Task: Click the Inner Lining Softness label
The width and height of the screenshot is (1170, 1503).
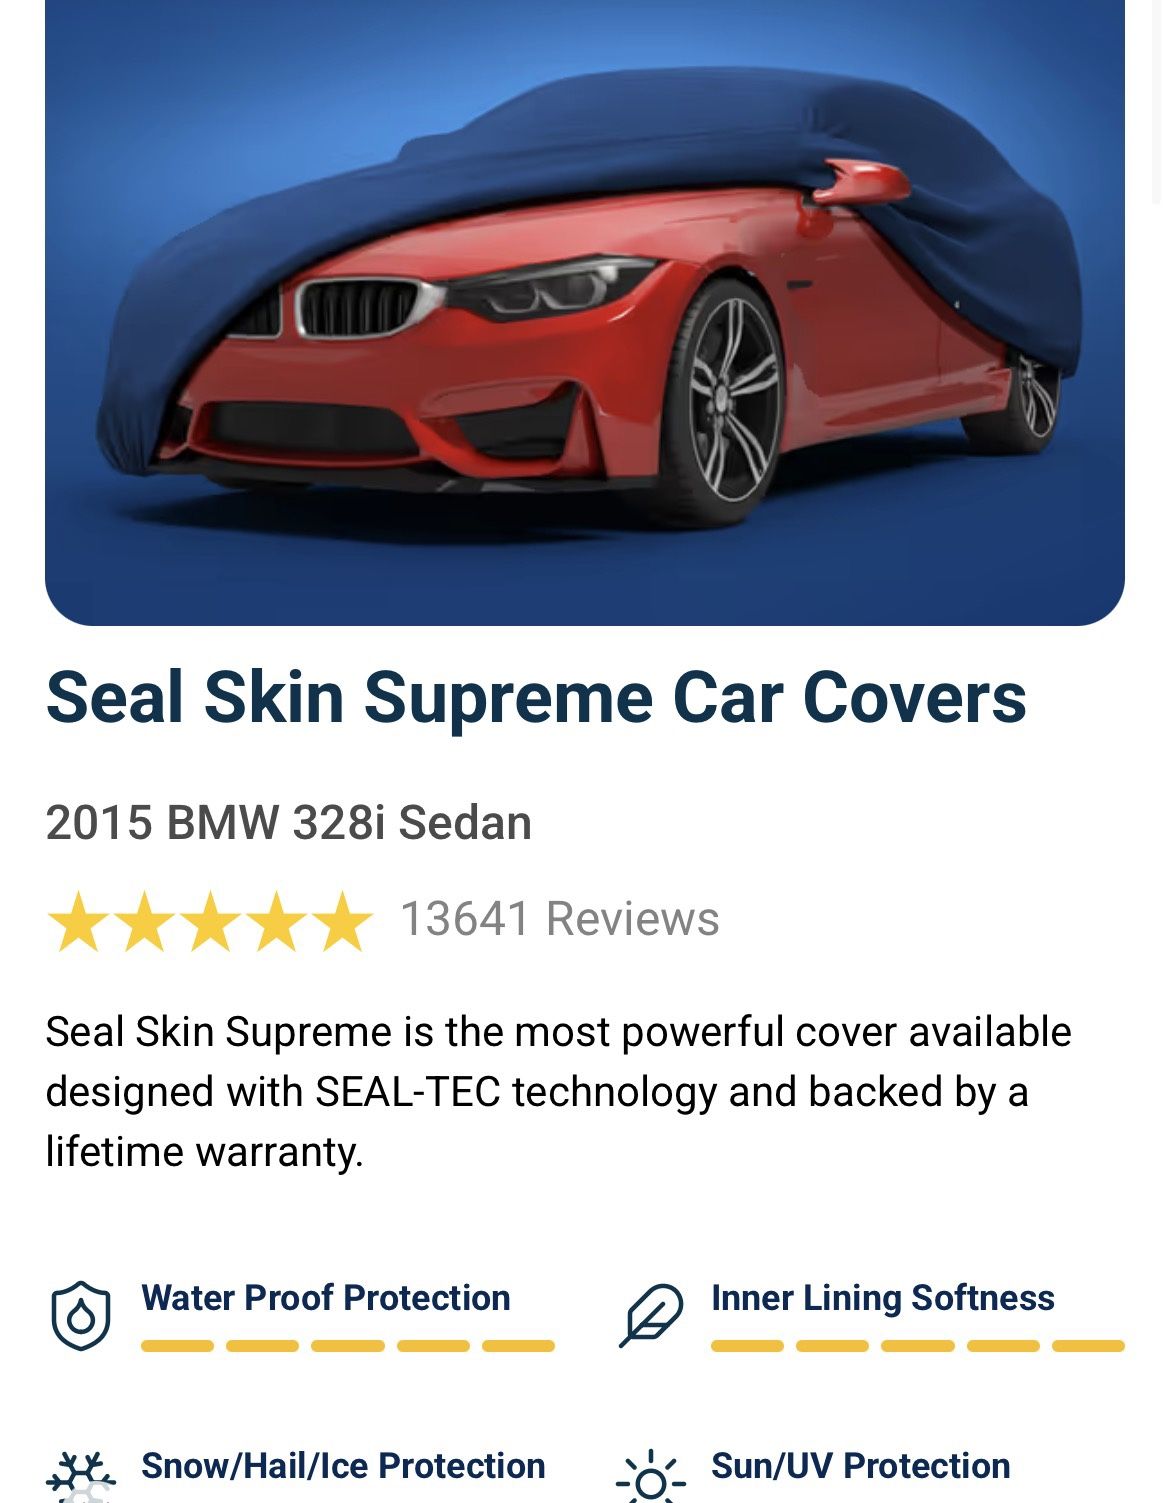Action: click(883, 1298)
